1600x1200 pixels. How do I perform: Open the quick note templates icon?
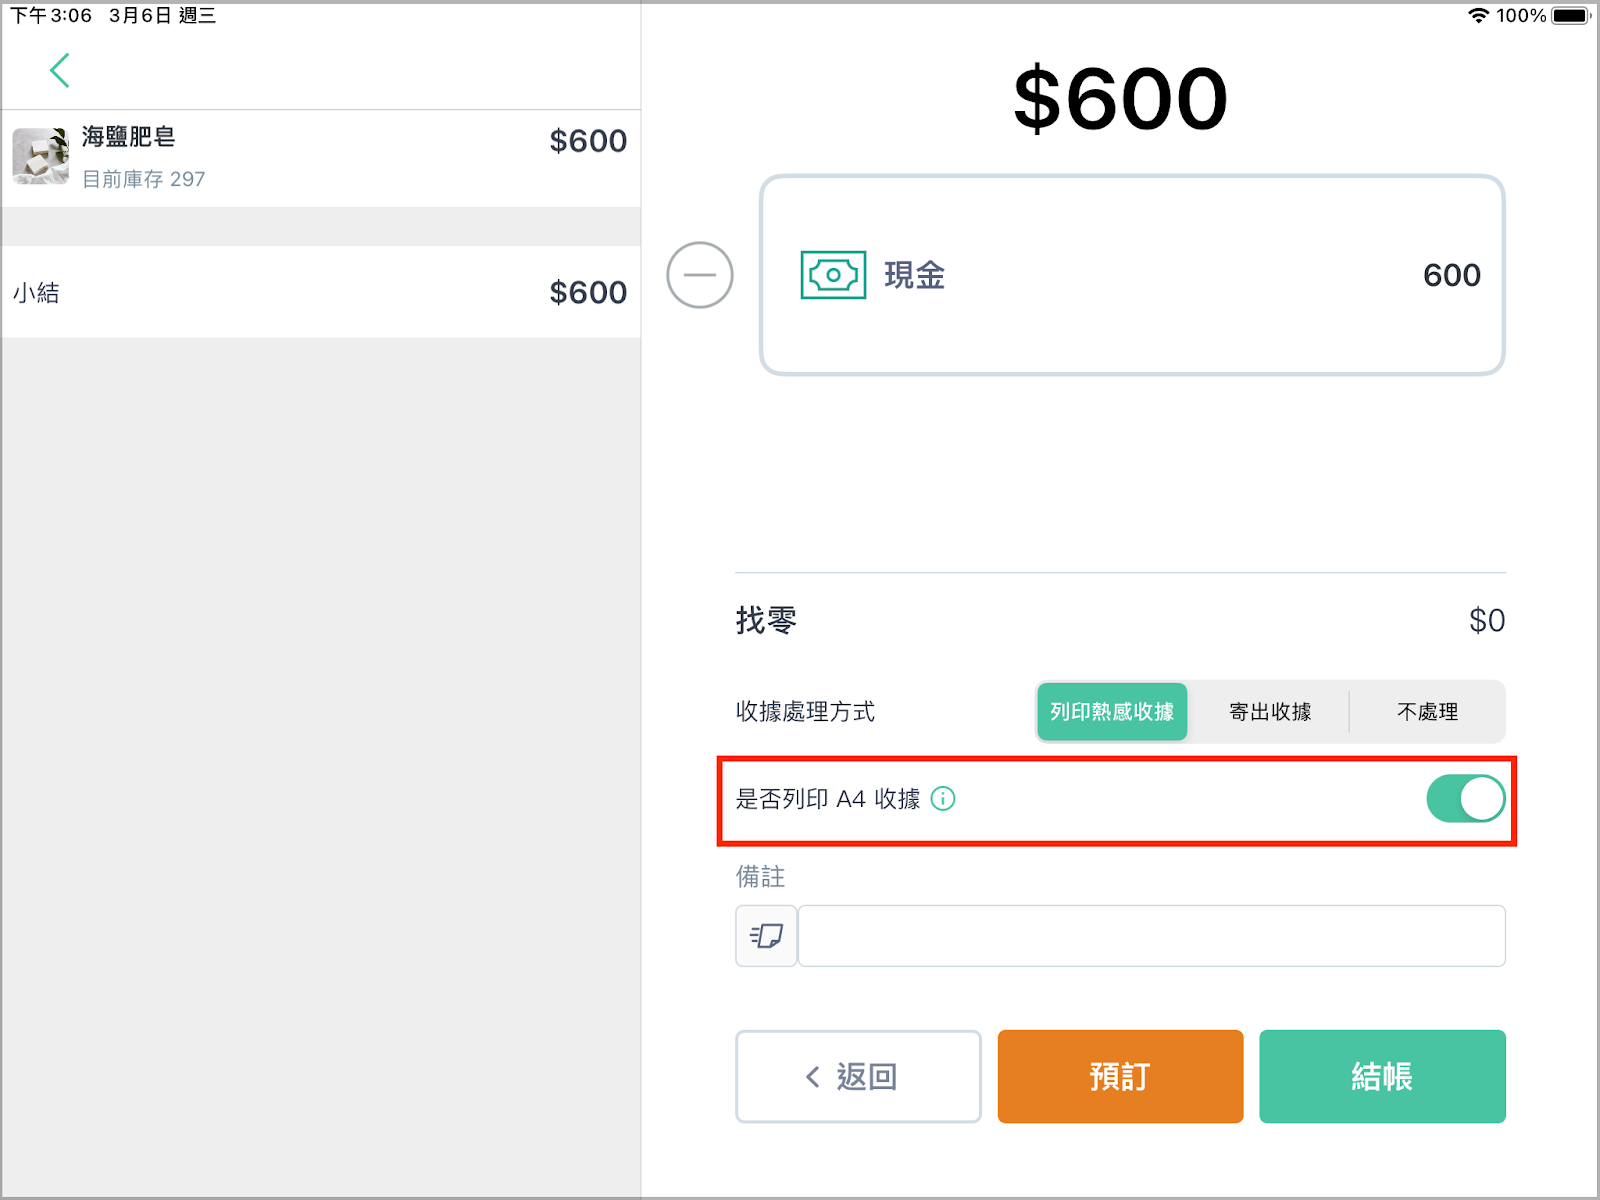tap(766, 936)
